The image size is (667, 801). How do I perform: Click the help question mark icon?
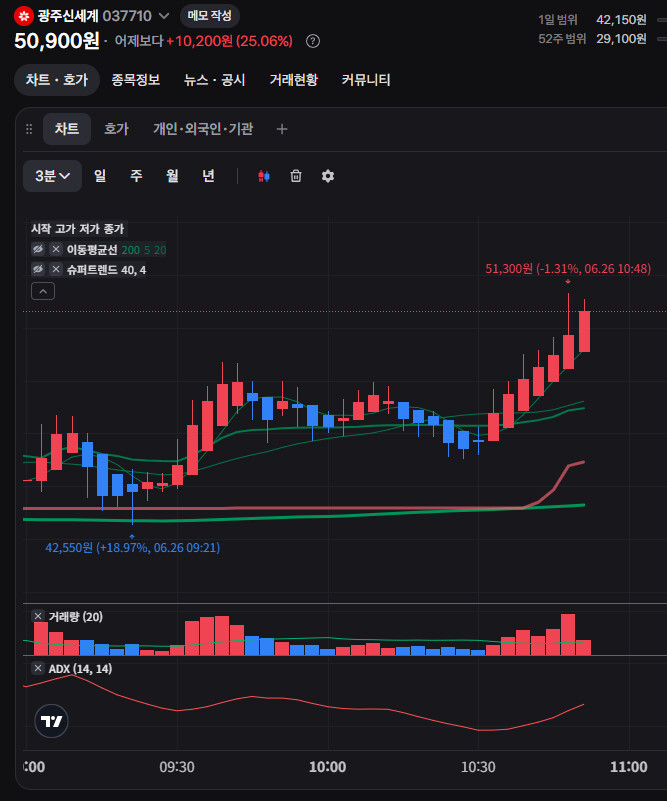[313, 41]
